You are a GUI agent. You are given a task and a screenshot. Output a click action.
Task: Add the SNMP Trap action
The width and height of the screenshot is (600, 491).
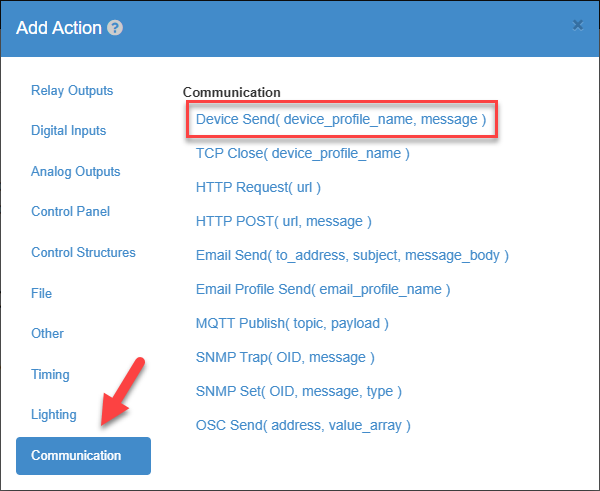point(285,357)
